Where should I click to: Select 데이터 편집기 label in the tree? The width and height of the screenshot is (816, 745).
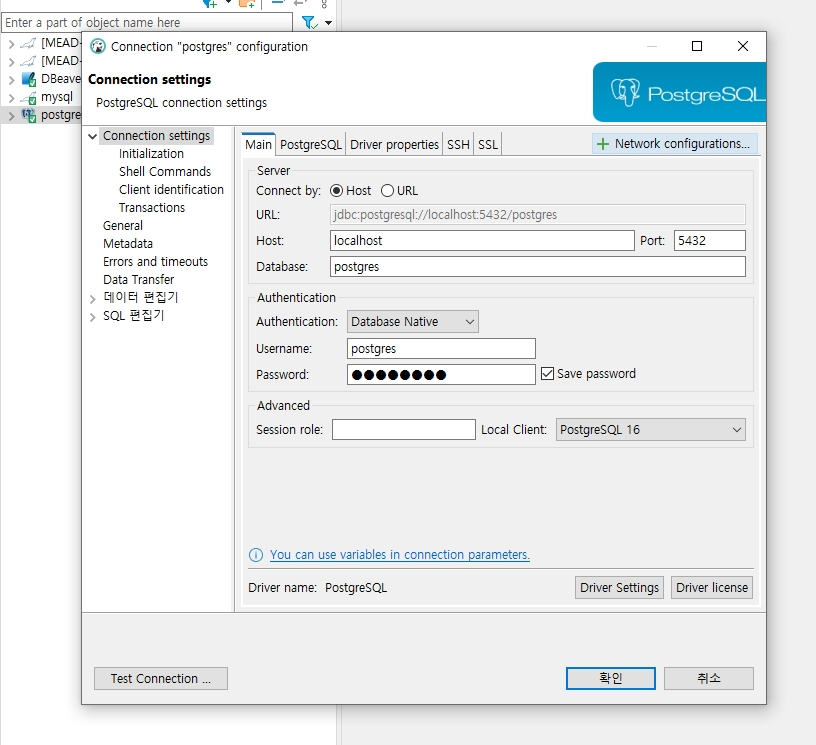point(141,297)
